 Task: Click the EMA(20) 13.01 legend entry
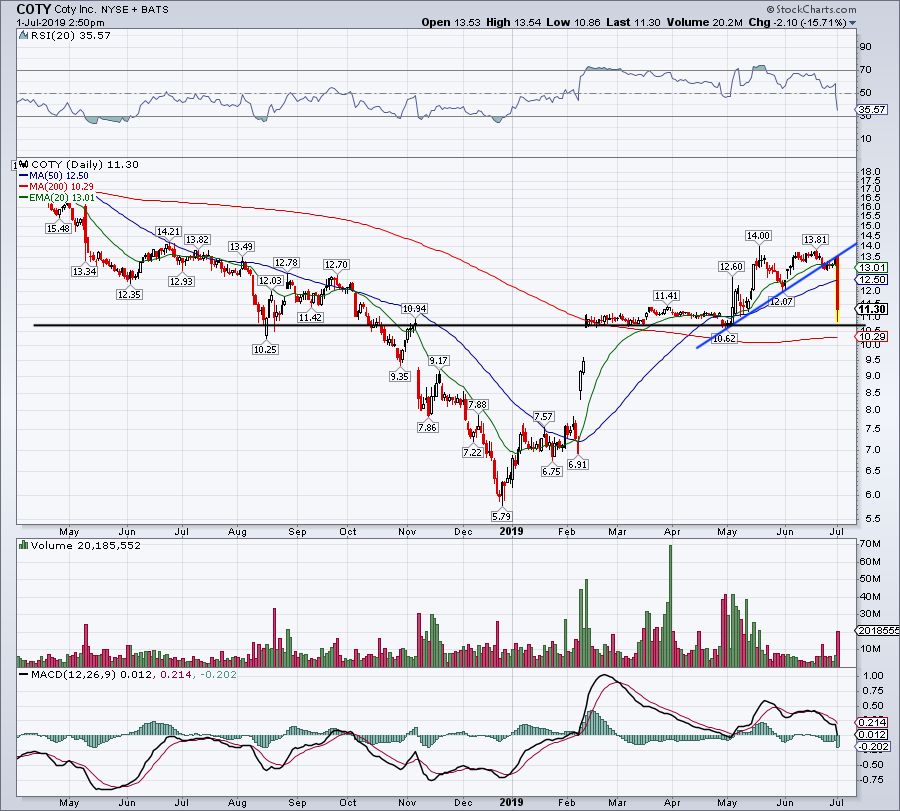[x=56, y=197]
